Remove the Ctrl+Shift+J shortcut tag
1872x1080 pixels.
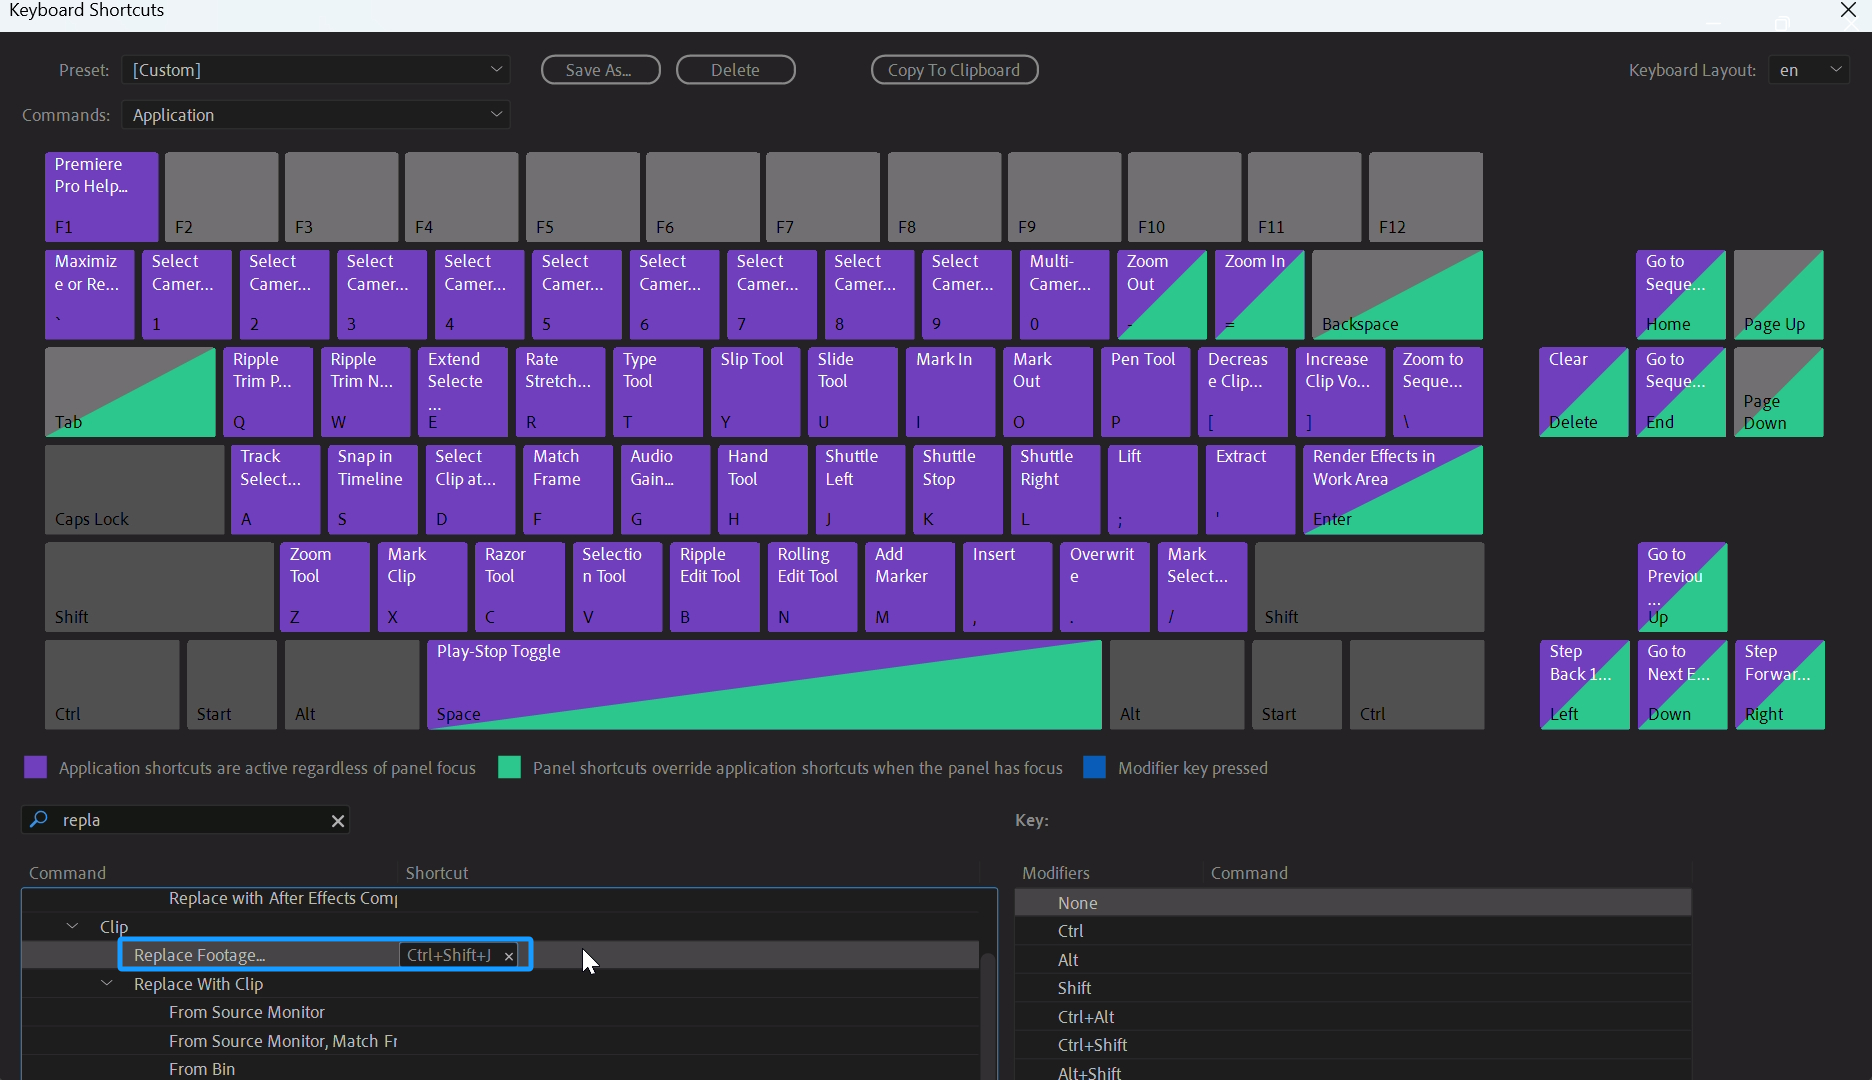coord(509,956)
